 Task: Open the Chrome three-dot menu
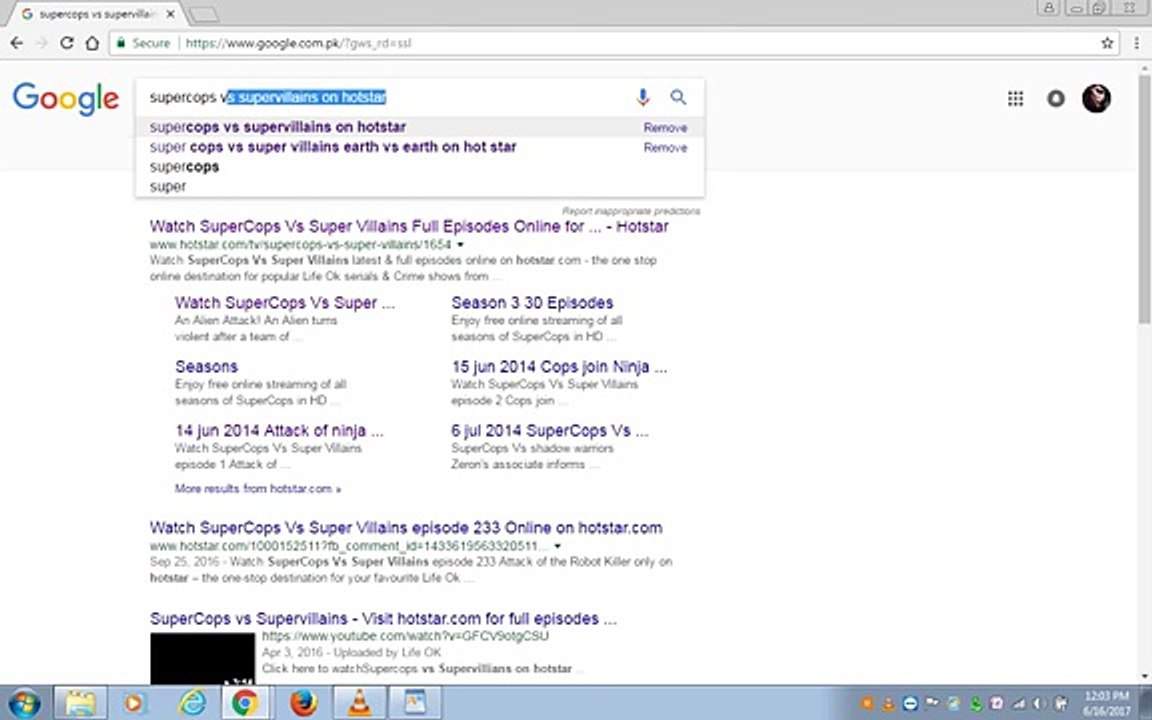[1136, 43]
